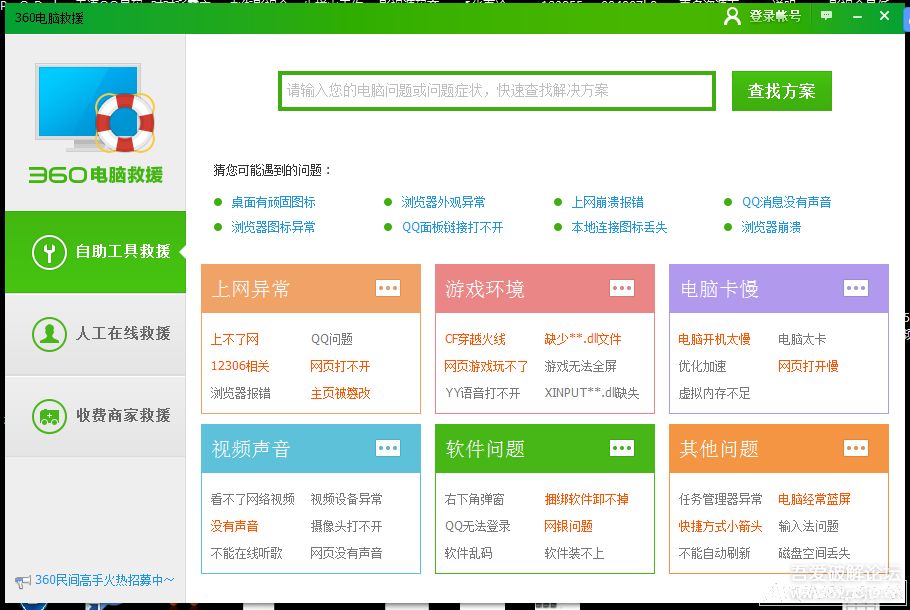This screenshot has height=610, width=910.
Task: Open more options for the 游戏环境 card
Action: tap(622, 288)
